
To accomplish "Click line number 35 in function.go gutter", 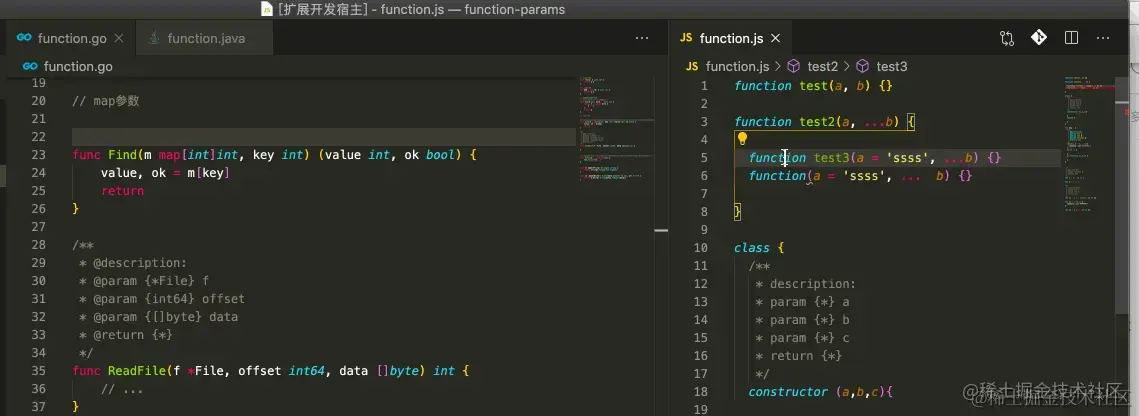I will pos(38,371).
